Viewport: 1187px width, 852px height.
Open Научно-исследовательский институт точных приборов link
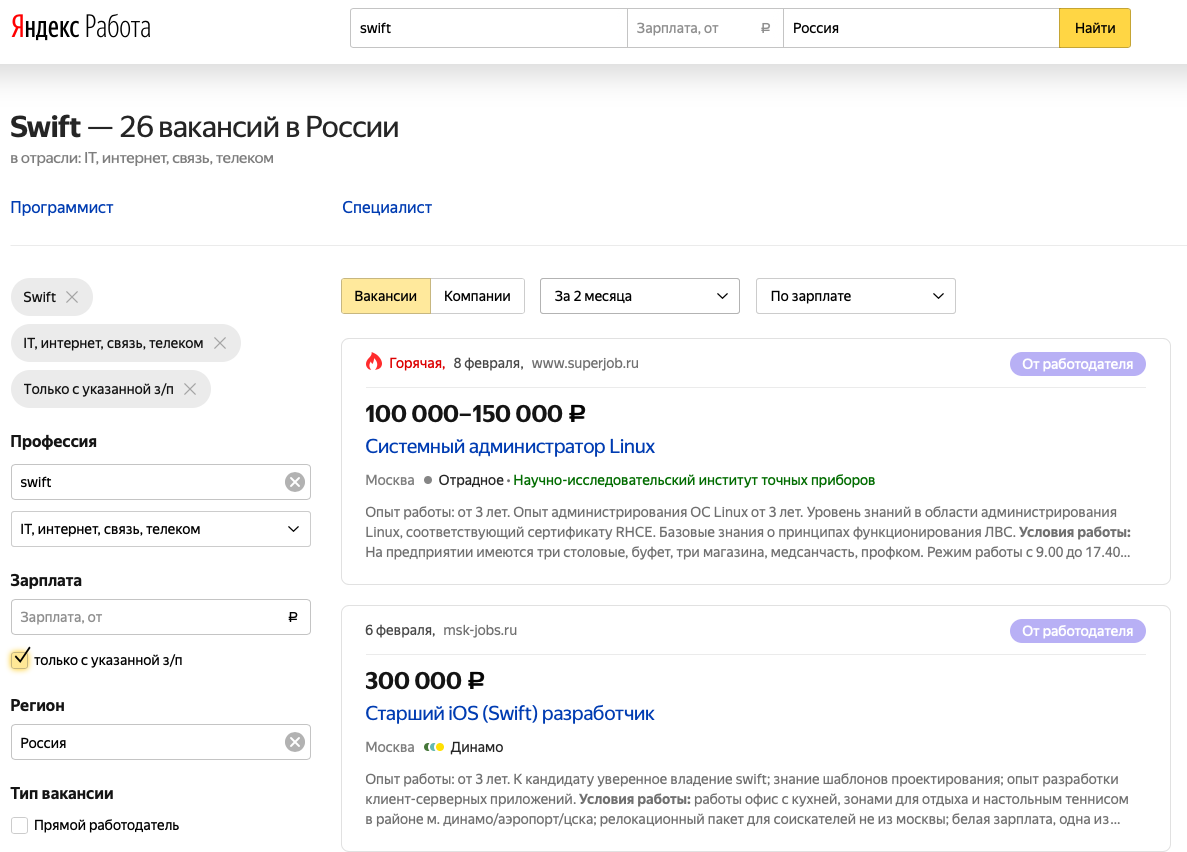694,480
